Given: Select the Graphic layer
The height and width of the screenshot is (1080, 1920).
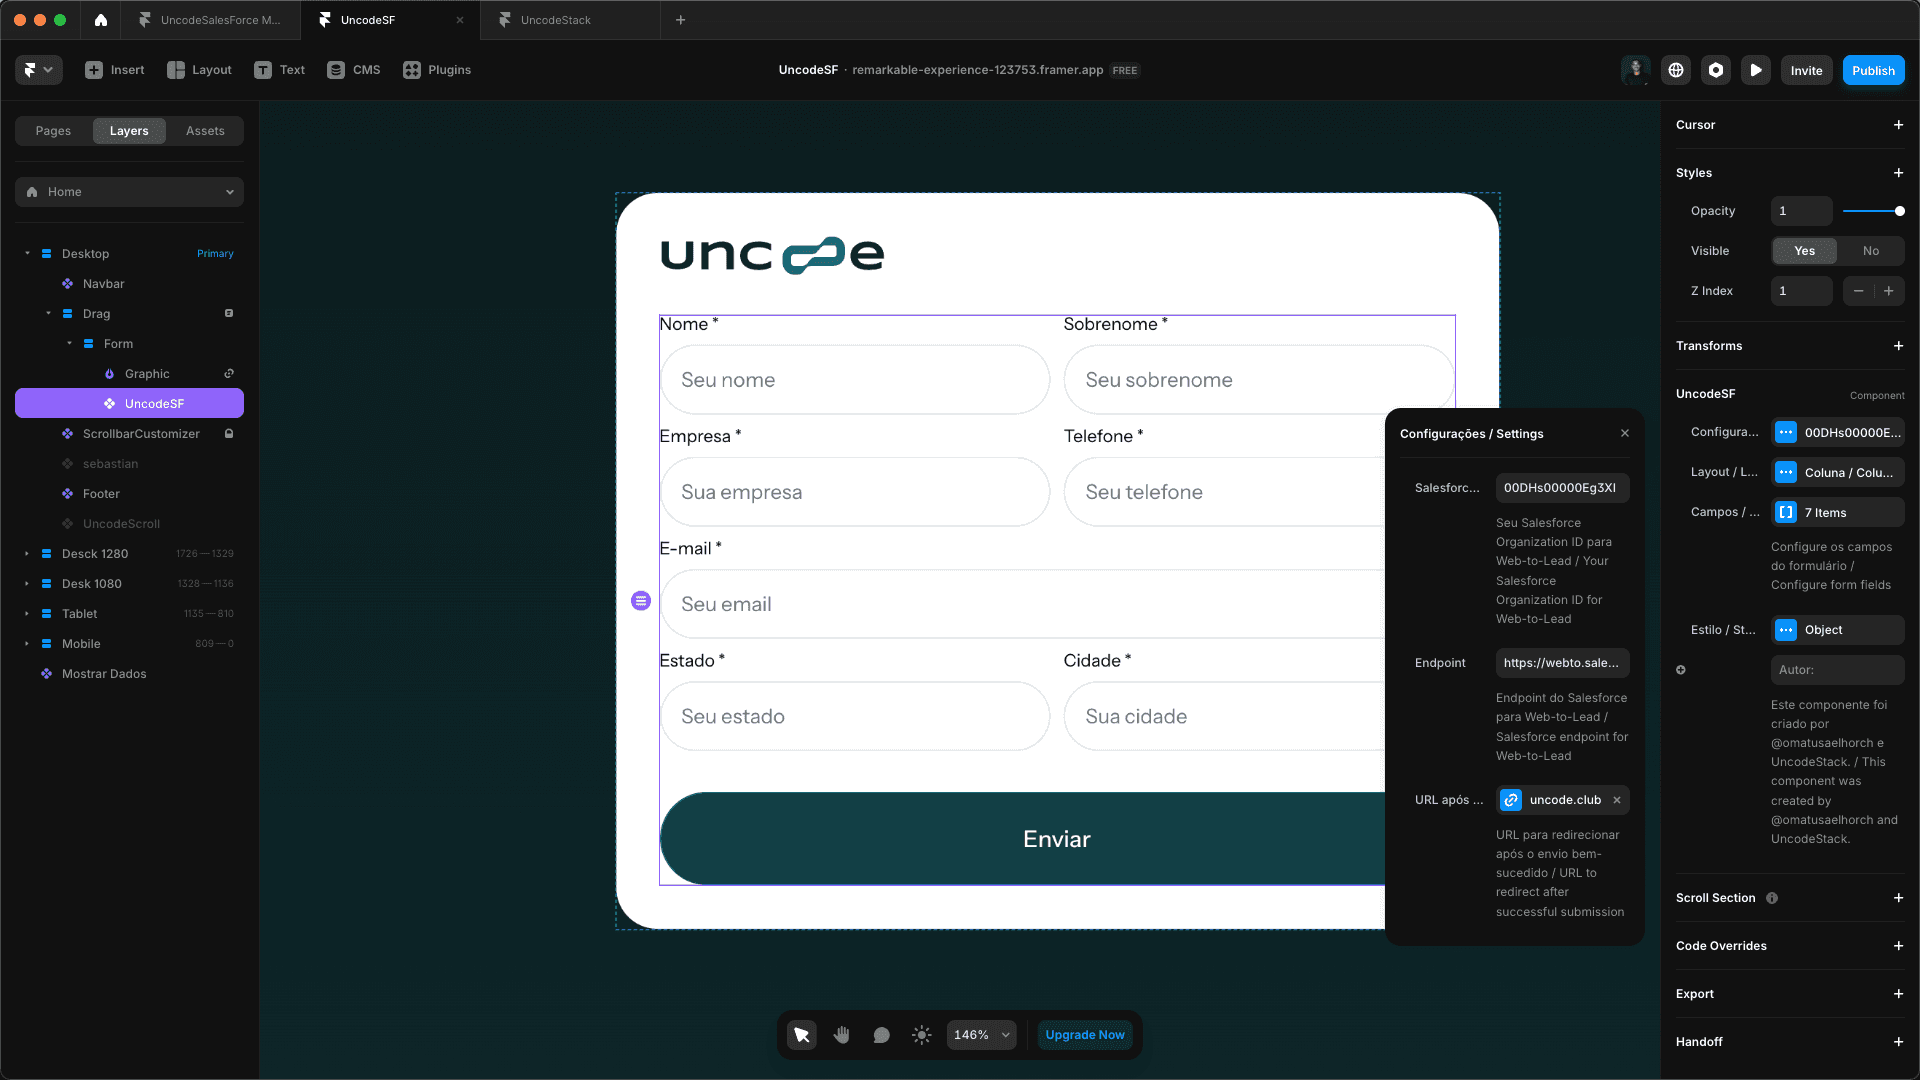Looking at the screenshot, I should pyautogui.click(x=129, y=374).
